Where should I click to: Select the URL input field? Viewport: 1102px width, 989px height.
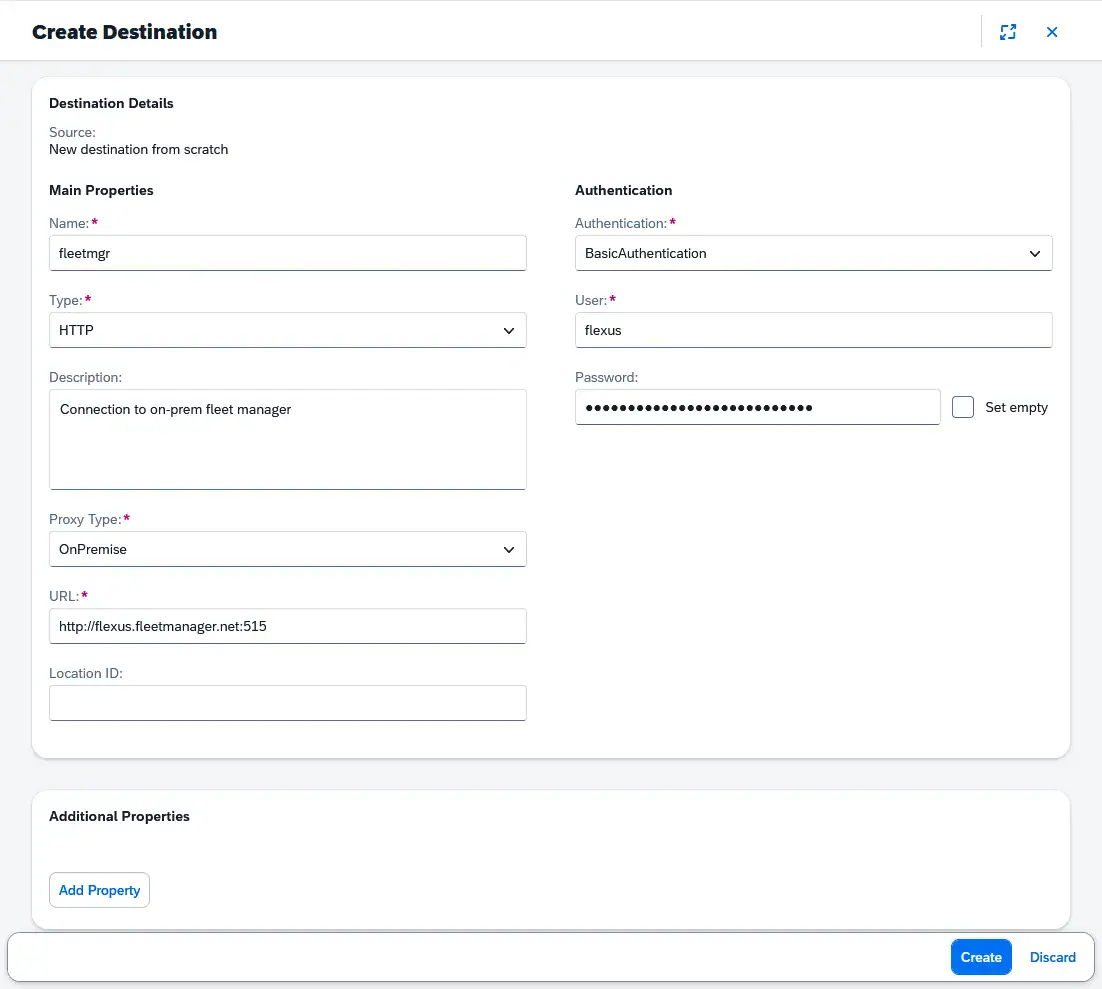(287, 626)
